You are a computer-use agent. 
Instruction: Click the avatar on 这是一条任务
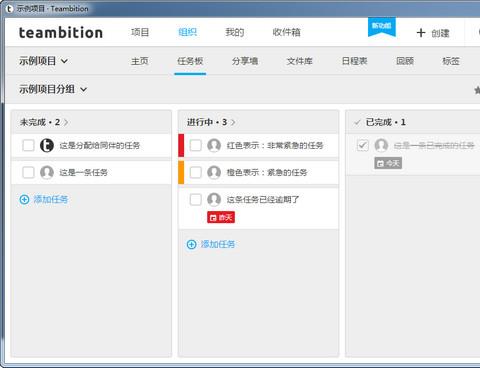pos(47,172)
